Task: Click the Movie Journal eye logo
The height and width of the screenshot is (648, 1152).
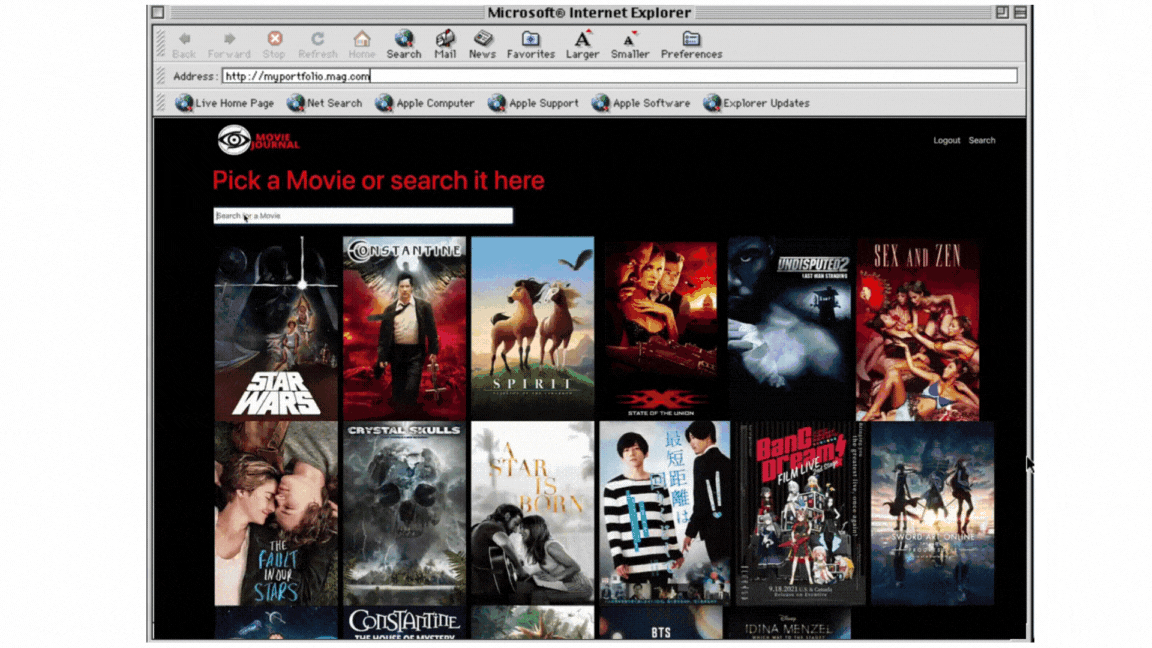Action: click(234, 140)
